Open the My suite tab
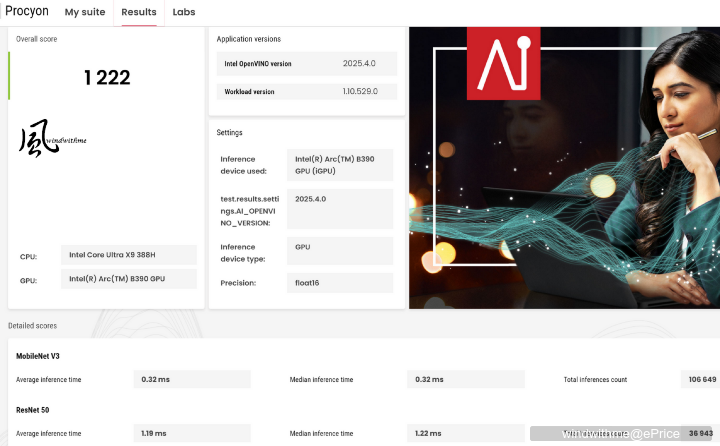720x446 pixels. click(x=85, y=12)
